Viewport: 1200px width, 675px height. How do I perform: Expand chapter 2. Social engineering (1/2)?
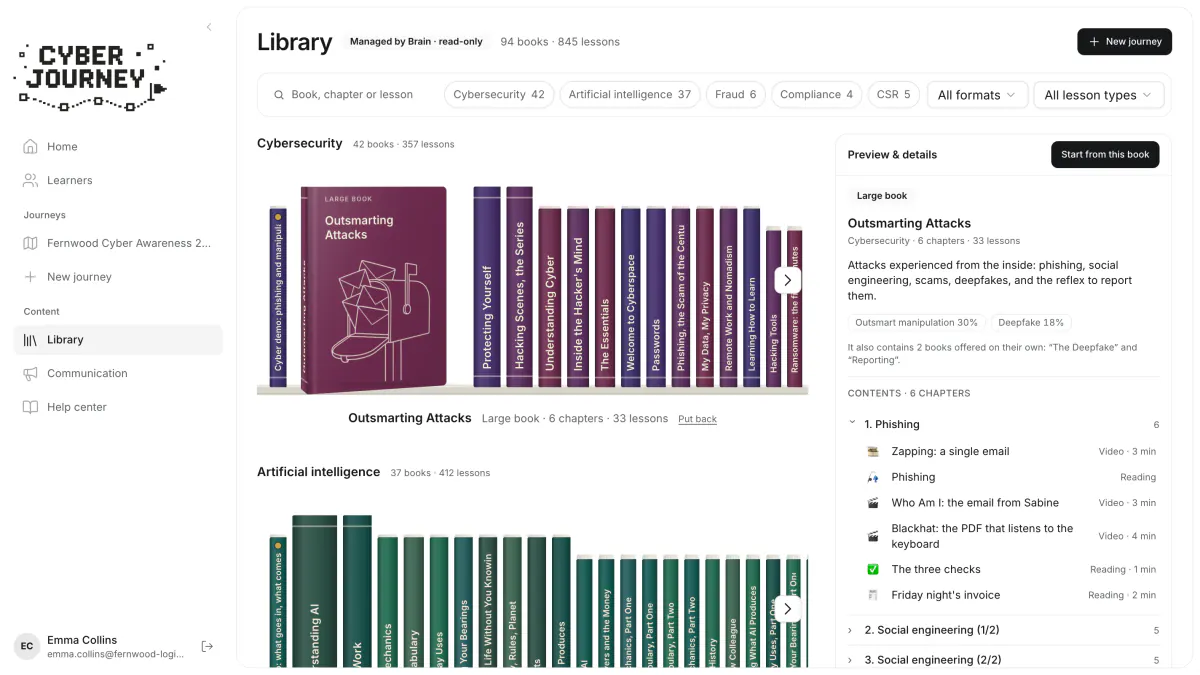(1003, 630)
